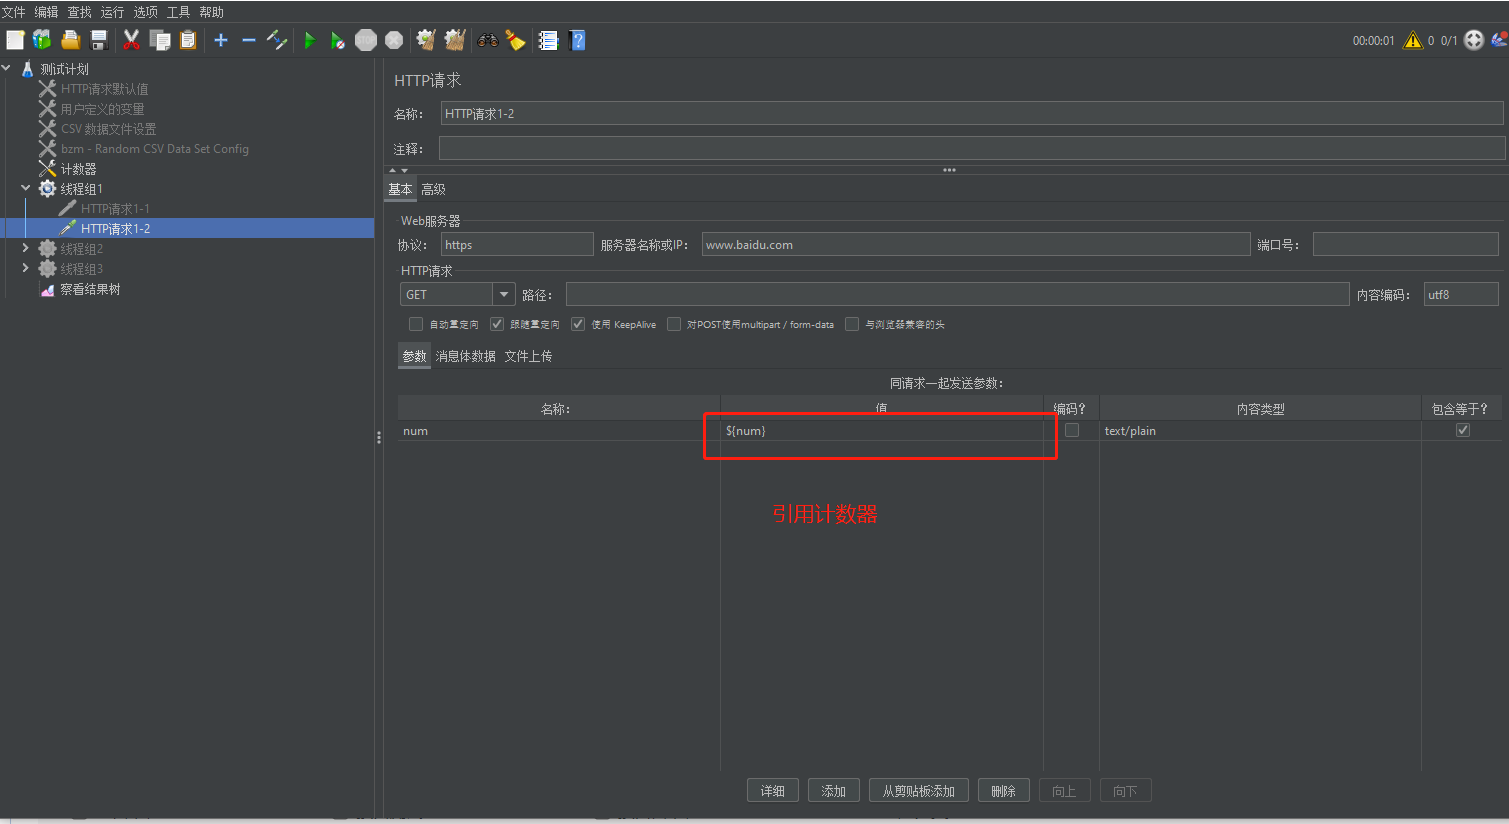Save the test plan with floppy icon

(x=98, y=40)
